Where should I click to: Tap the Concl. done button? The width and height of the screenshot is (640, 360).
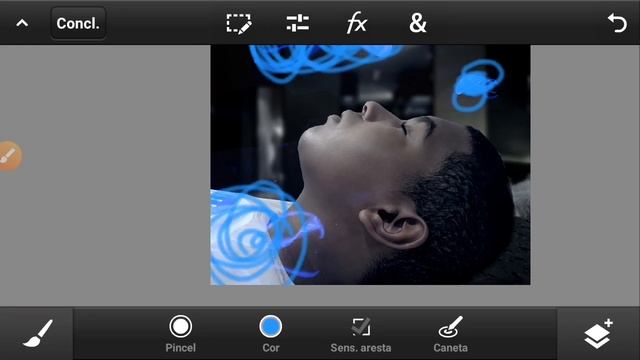pos(78,23)
